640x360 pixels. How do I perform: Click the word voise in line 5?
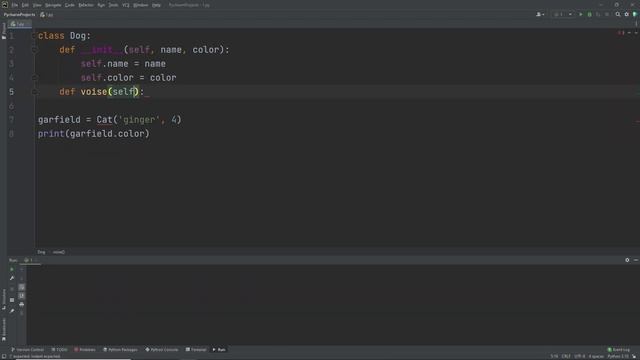(x=94, y=92)
